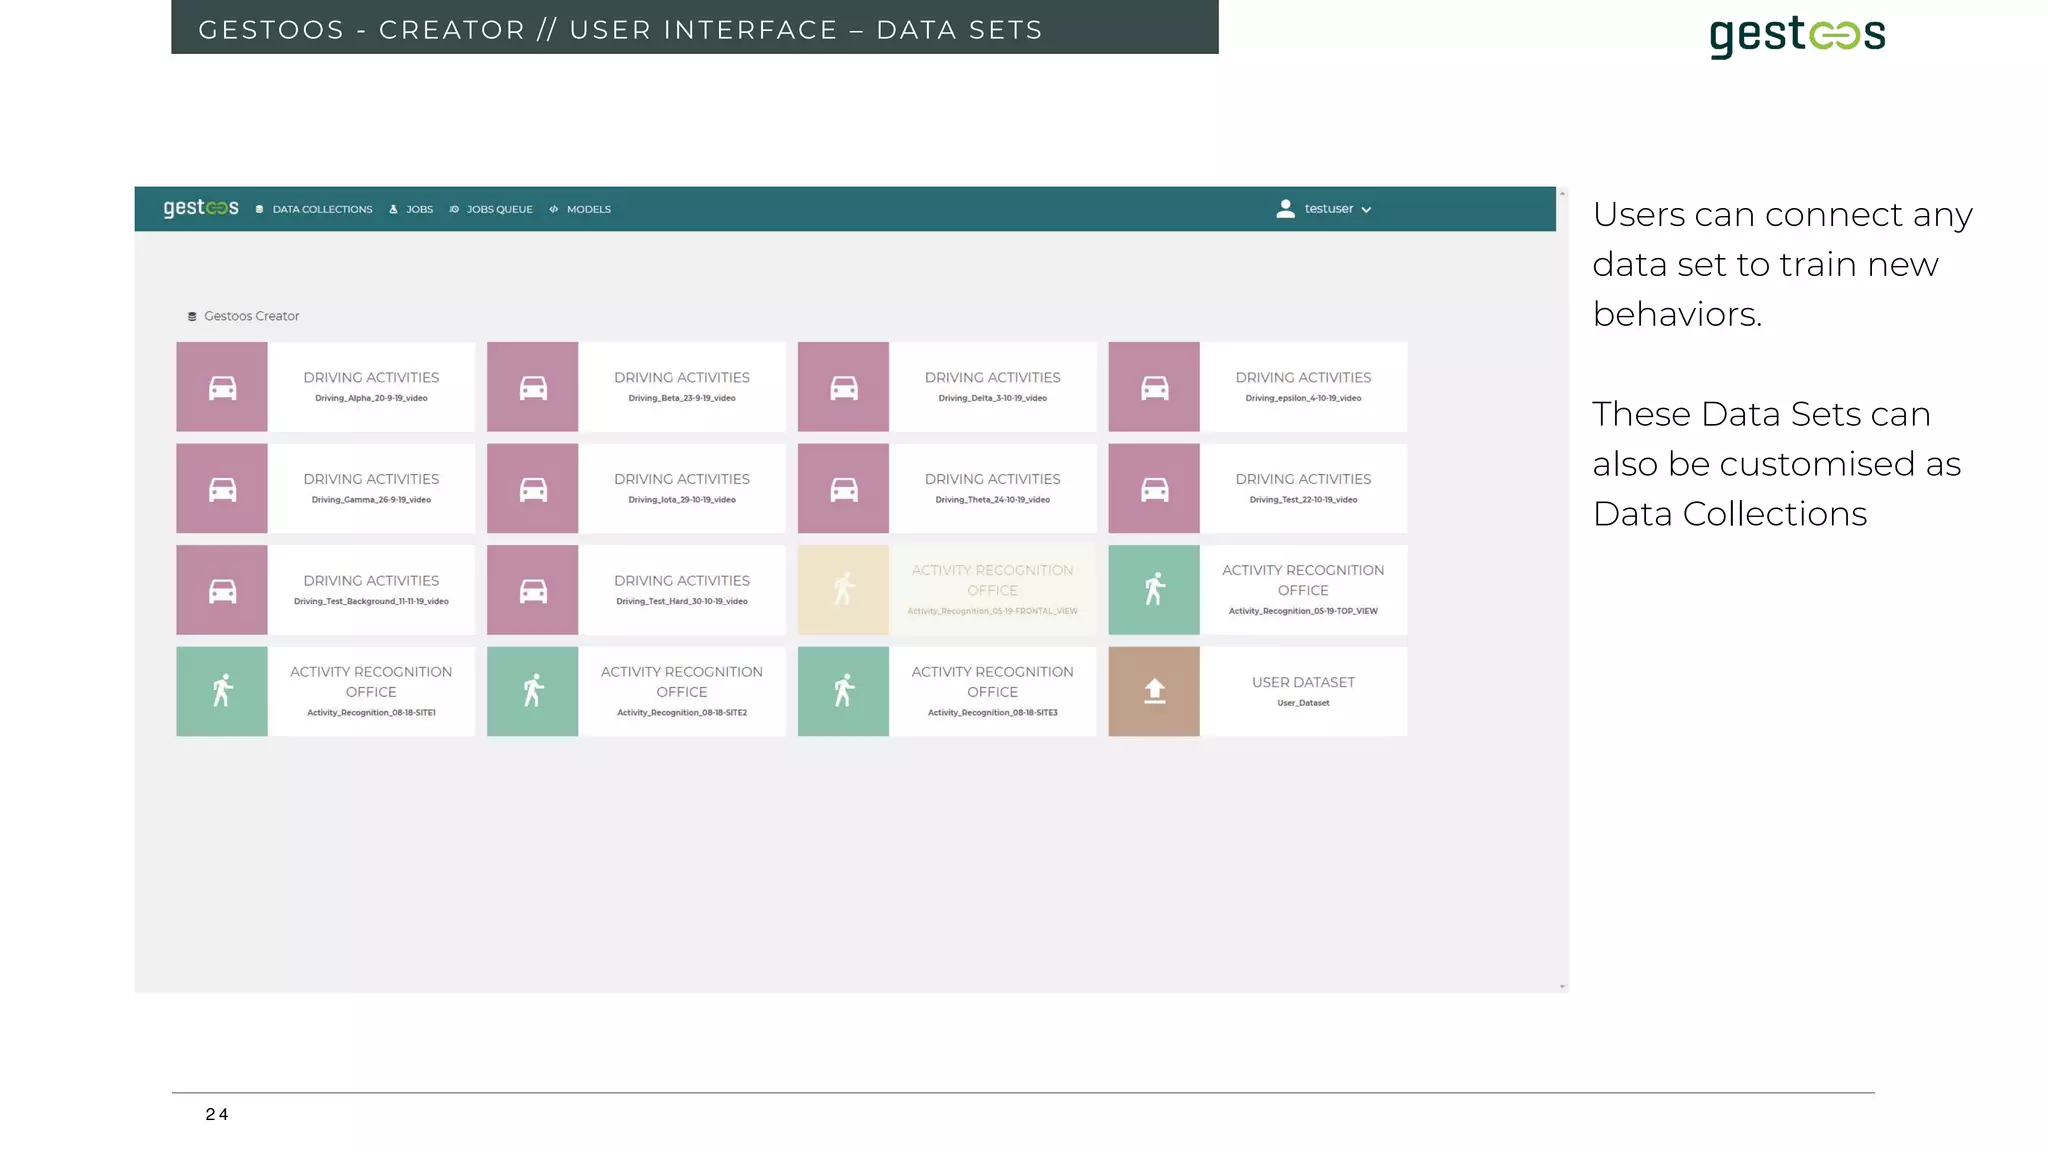Click walking icon for 08-18-SITE3 dataset
This screenshot has width=2048, height=1152.
pyautogui.click(x=843, y=692)
